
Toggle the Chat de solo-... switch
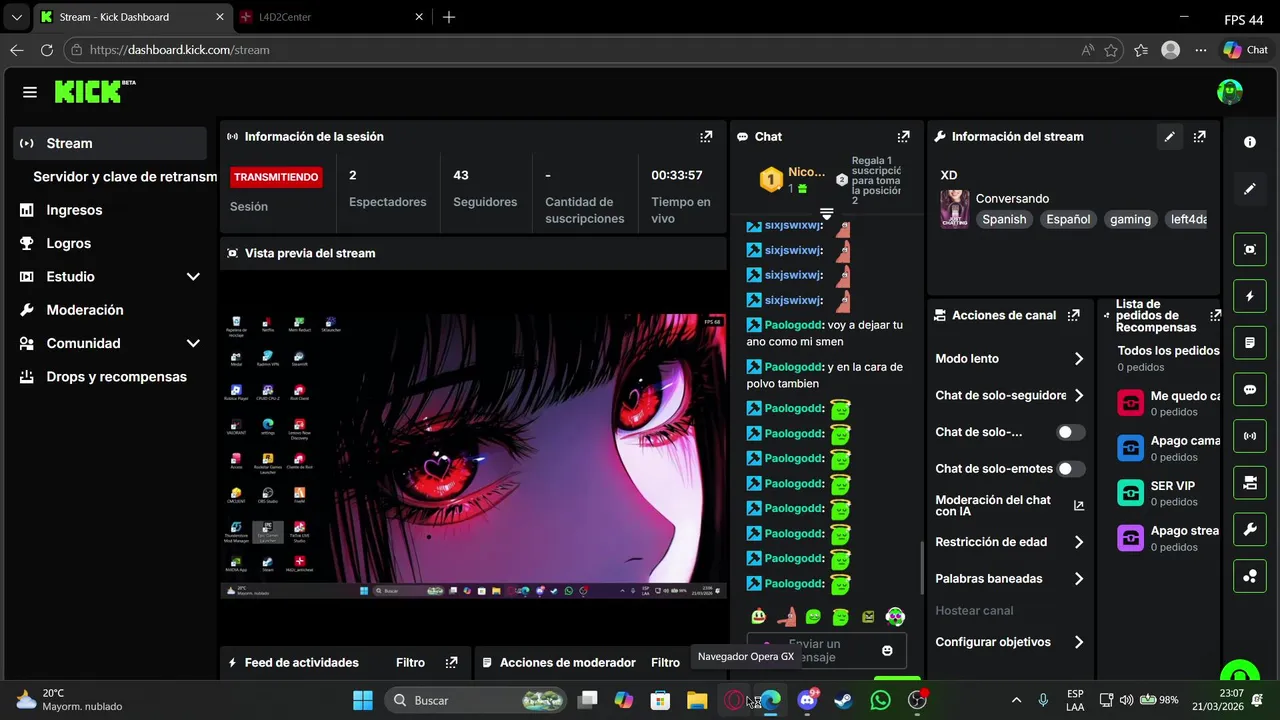click(1071, 432)
